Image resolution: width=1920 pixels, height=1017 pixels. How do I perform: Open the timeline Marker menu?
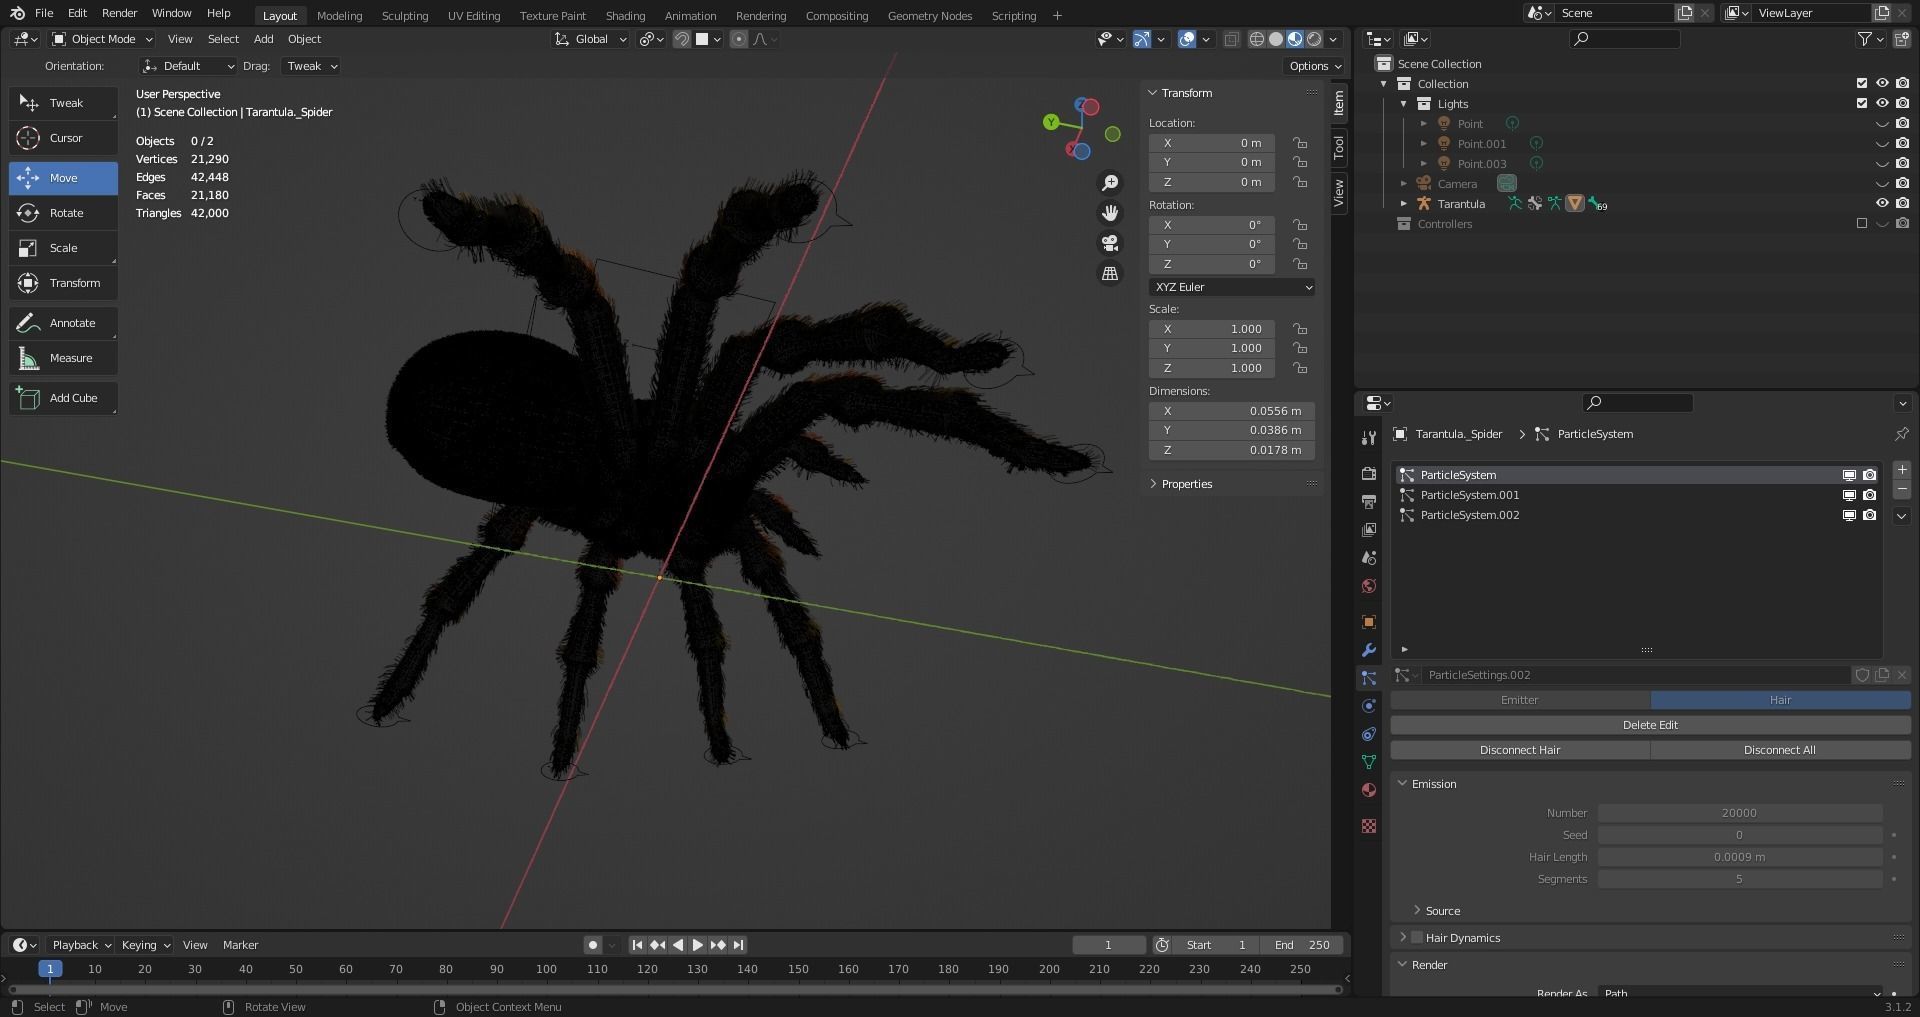point(240,945)
